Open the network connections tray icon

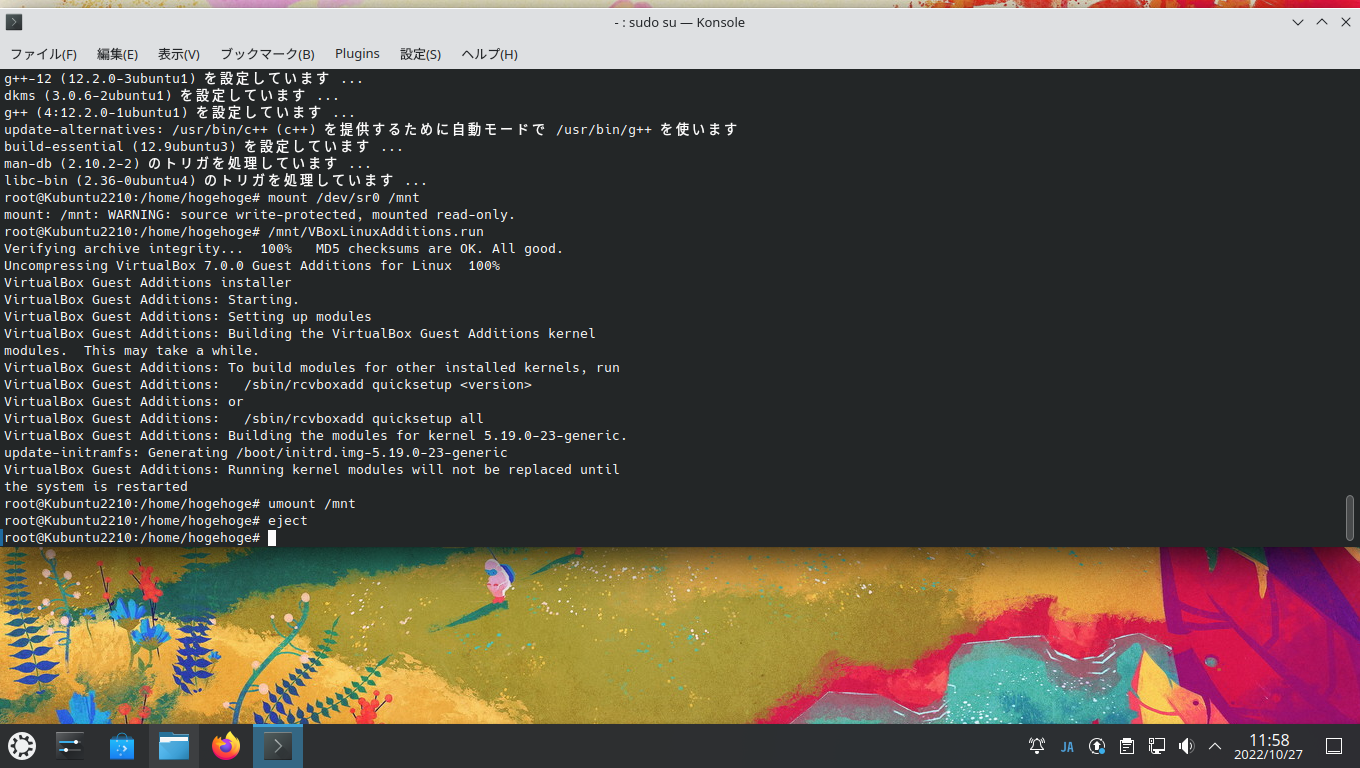[x=1157, y=746]
